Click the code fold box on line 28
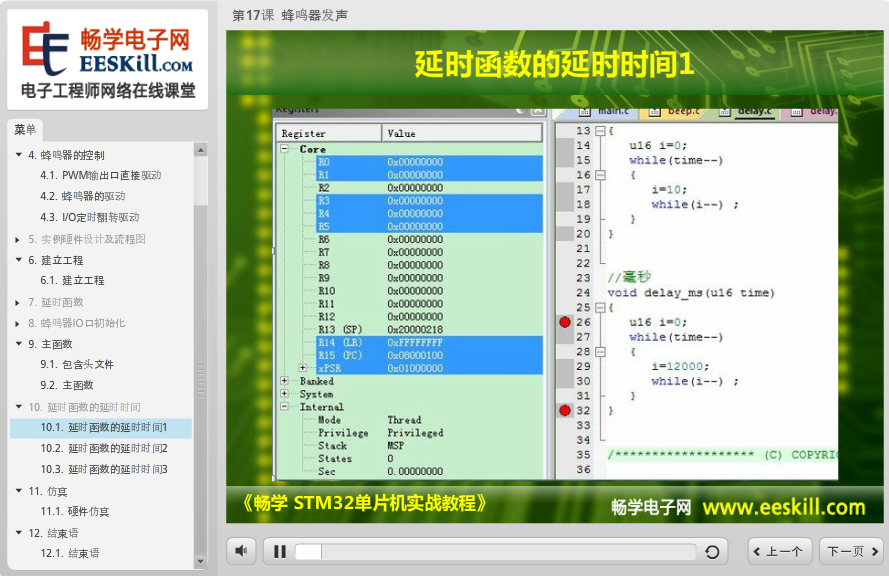The image size is (889, 576). 600,351
